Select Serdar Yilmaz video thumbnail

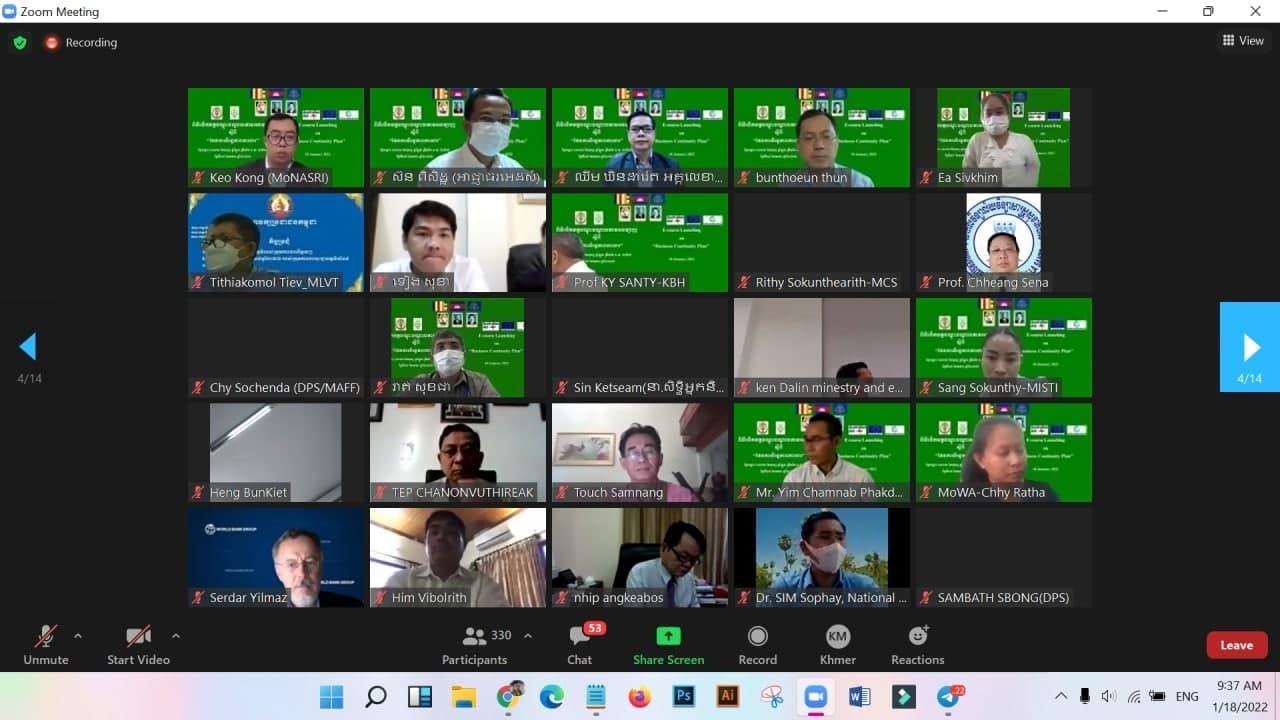[x=276, y=557]
